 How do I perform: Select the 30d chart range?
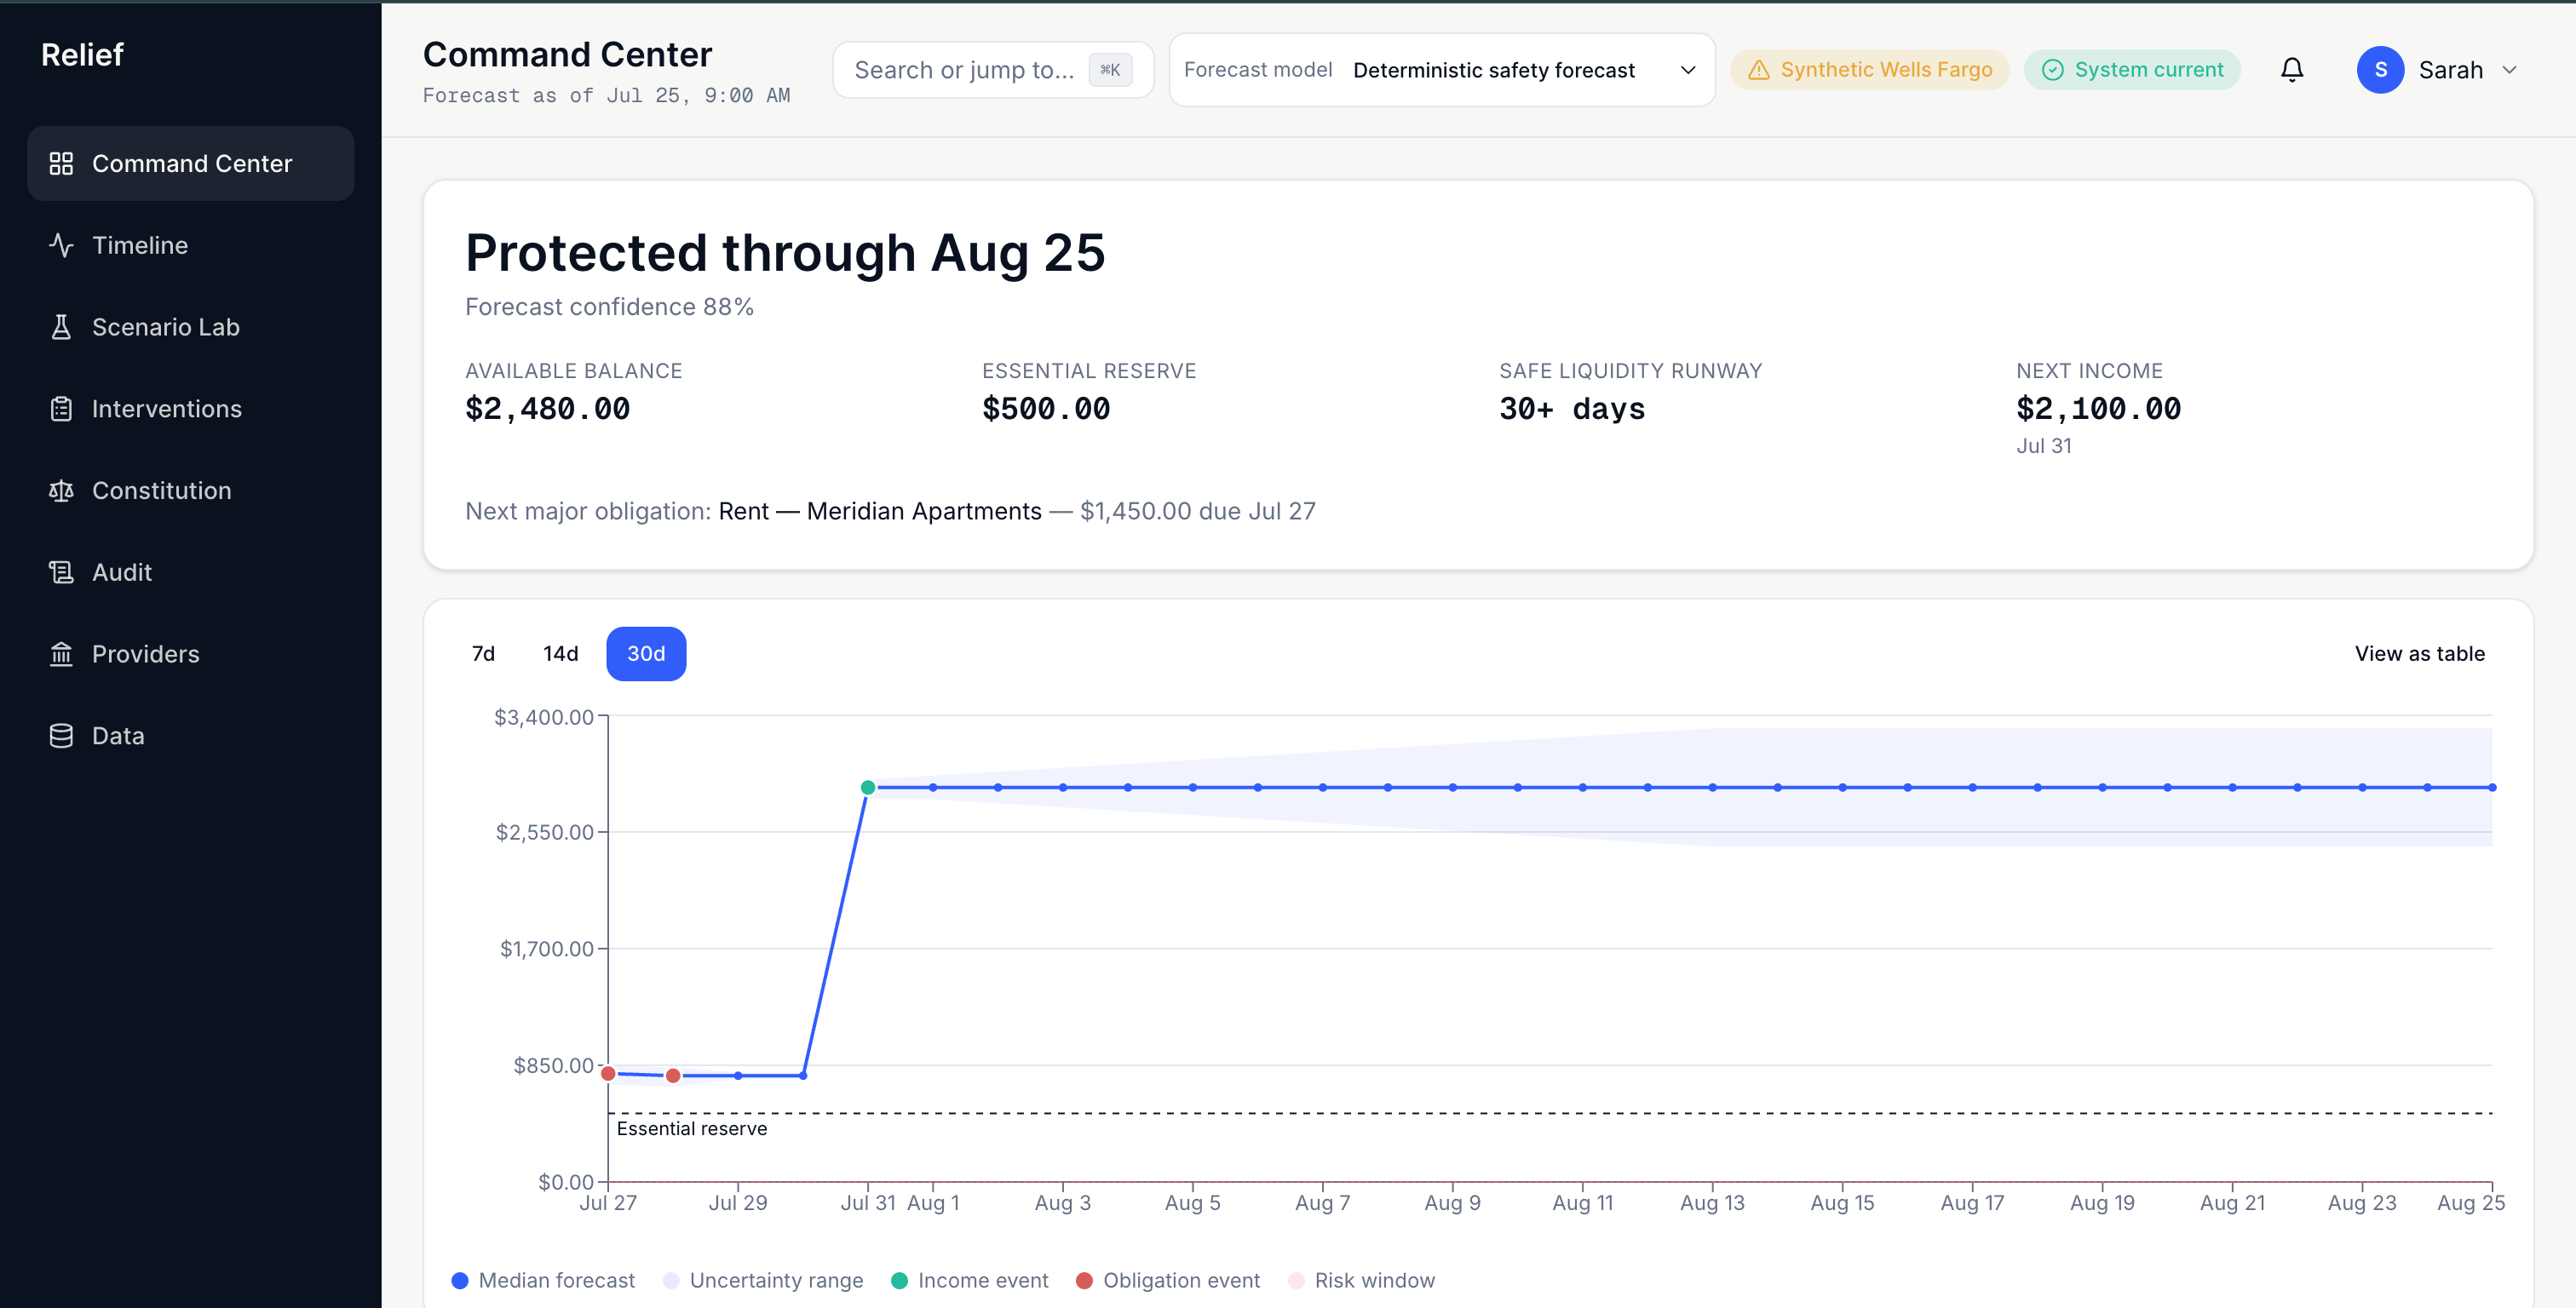(646, 654)
